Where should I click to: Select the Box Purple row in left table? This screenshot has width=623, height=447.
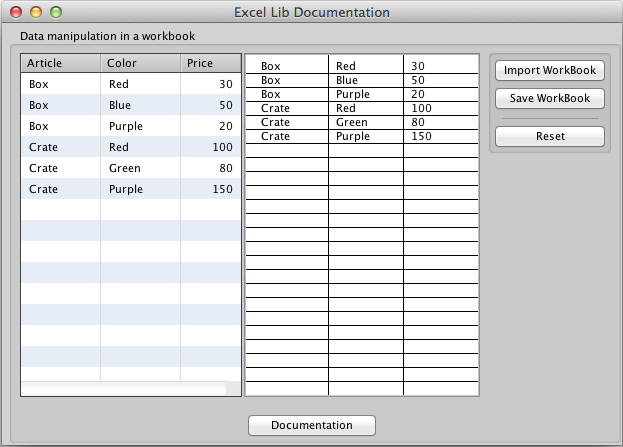130,126
